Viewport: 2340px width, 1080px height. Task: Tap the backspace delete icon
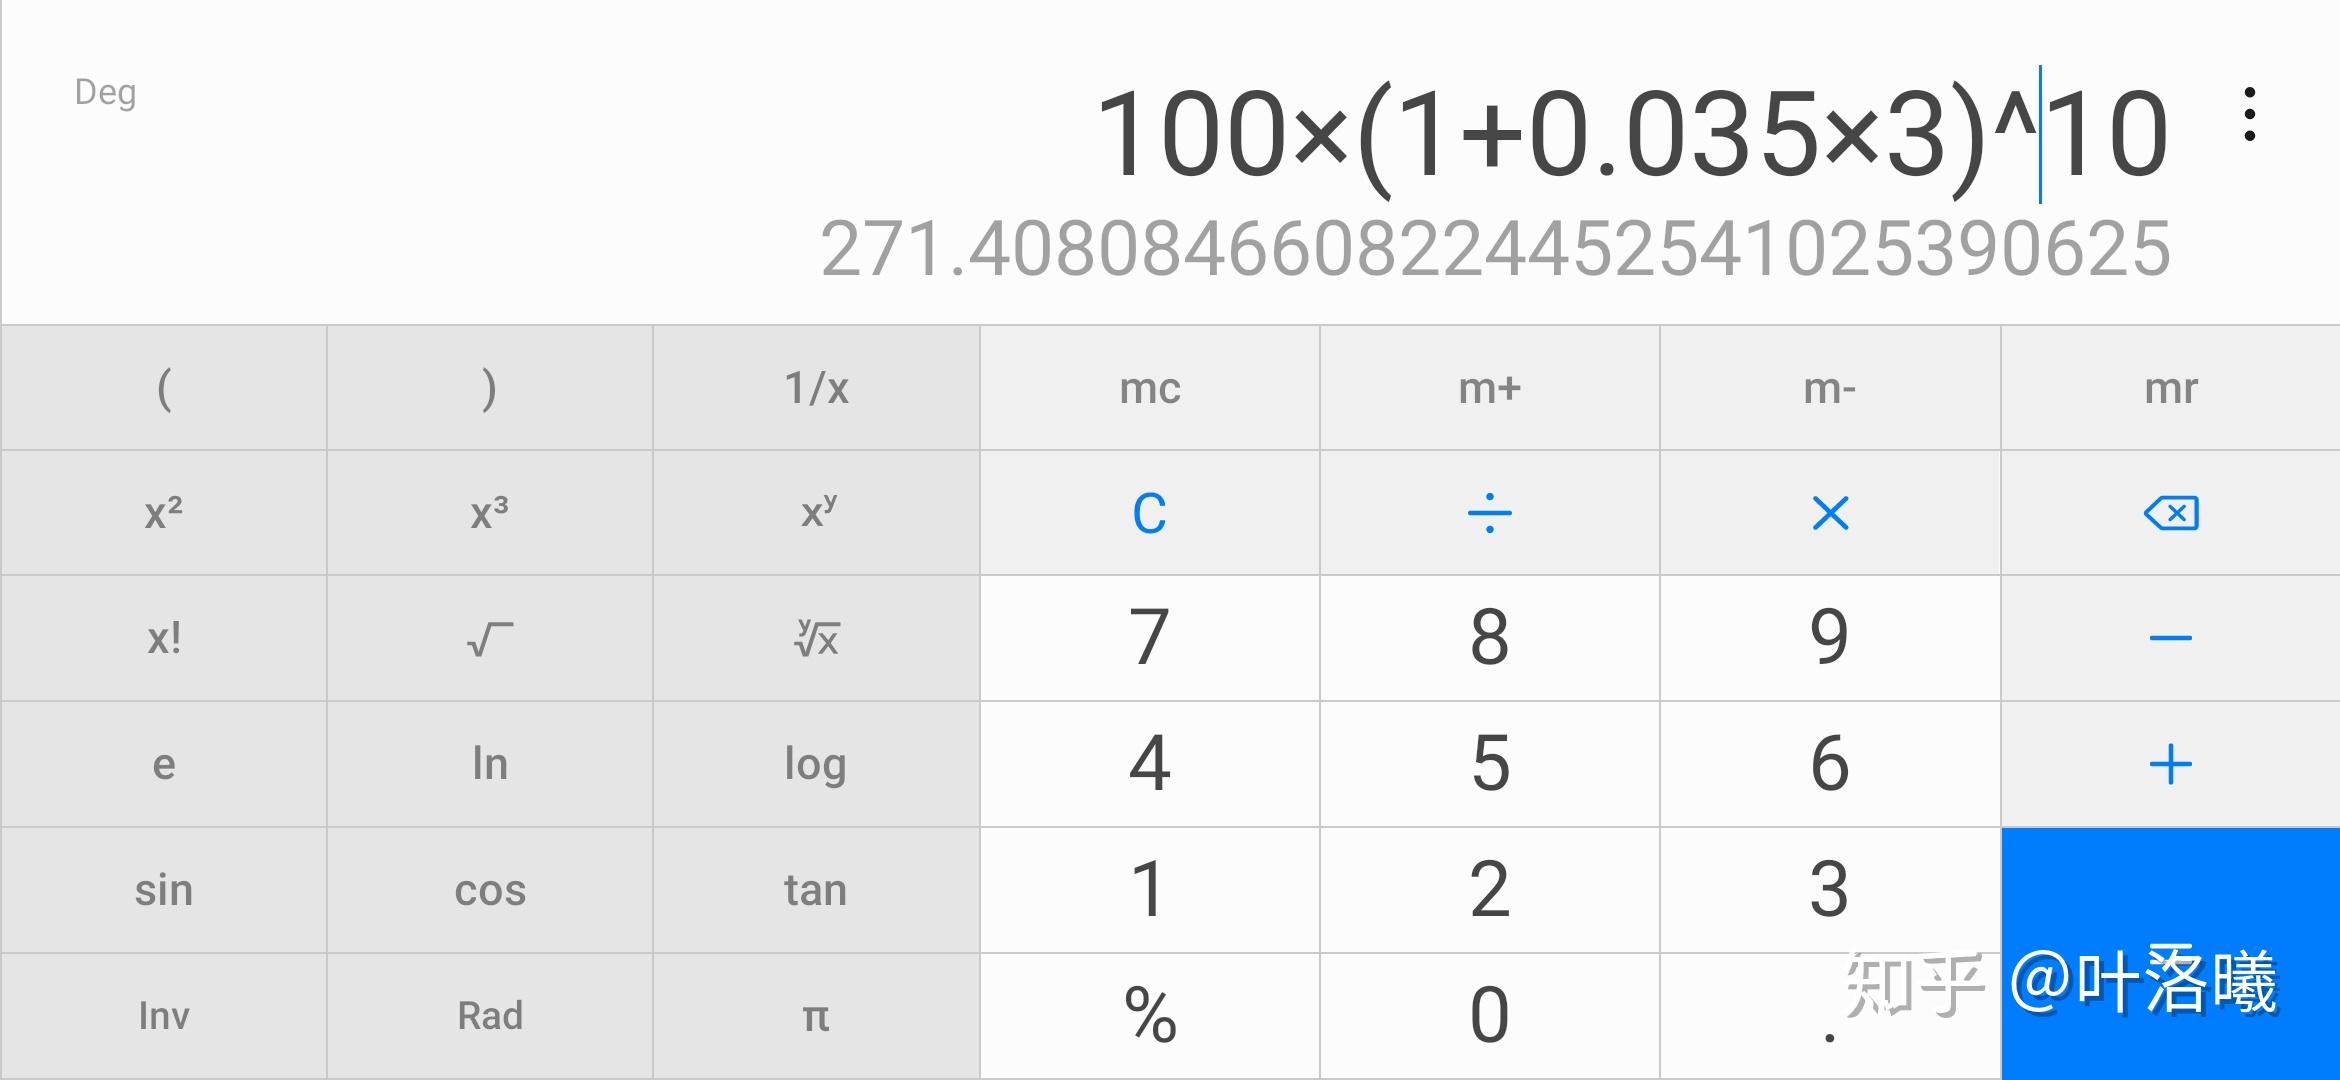pyautogui.click(x=2170, y=513)
